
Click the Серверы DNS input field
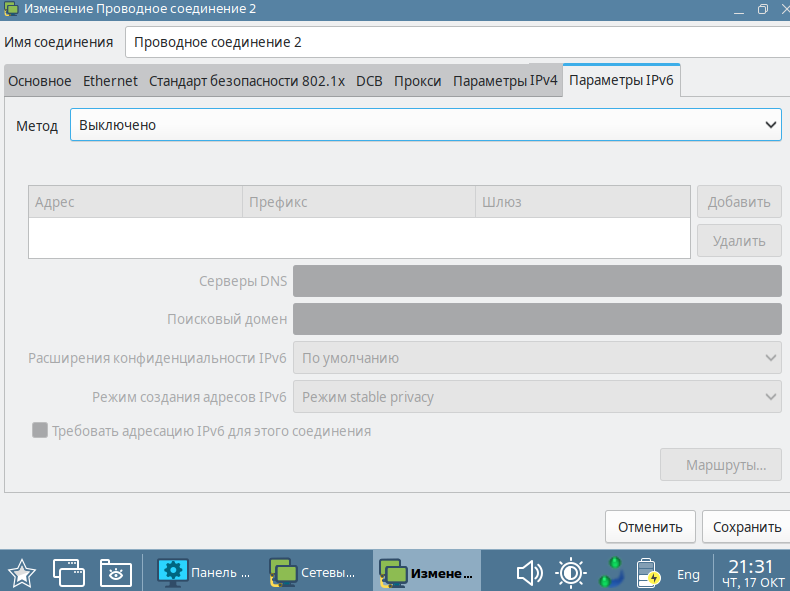click(537, 281)
